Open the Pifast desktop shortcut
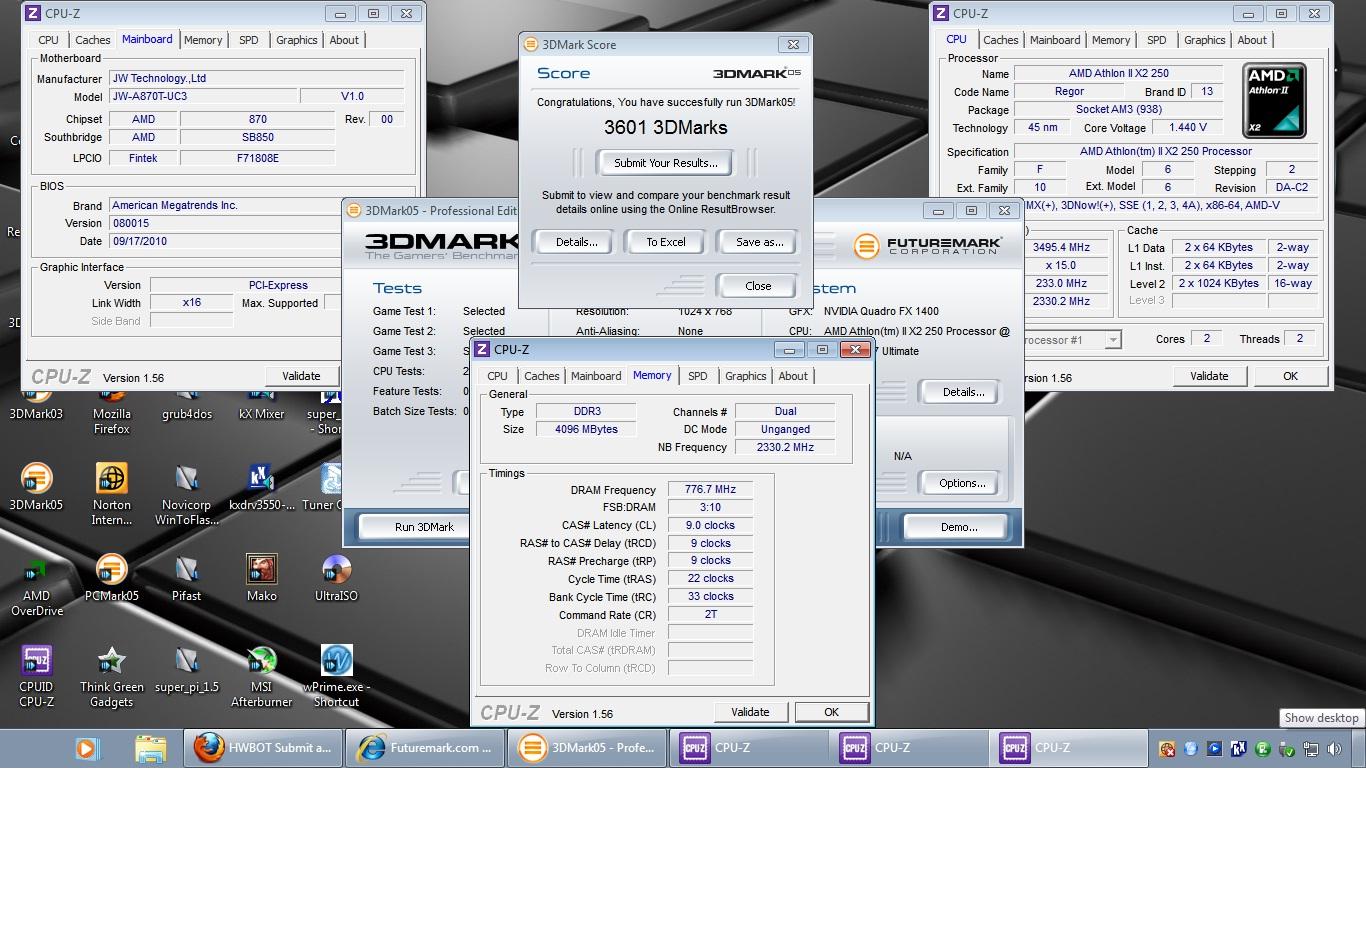The image size is (1366, 944). coord(186,578)
